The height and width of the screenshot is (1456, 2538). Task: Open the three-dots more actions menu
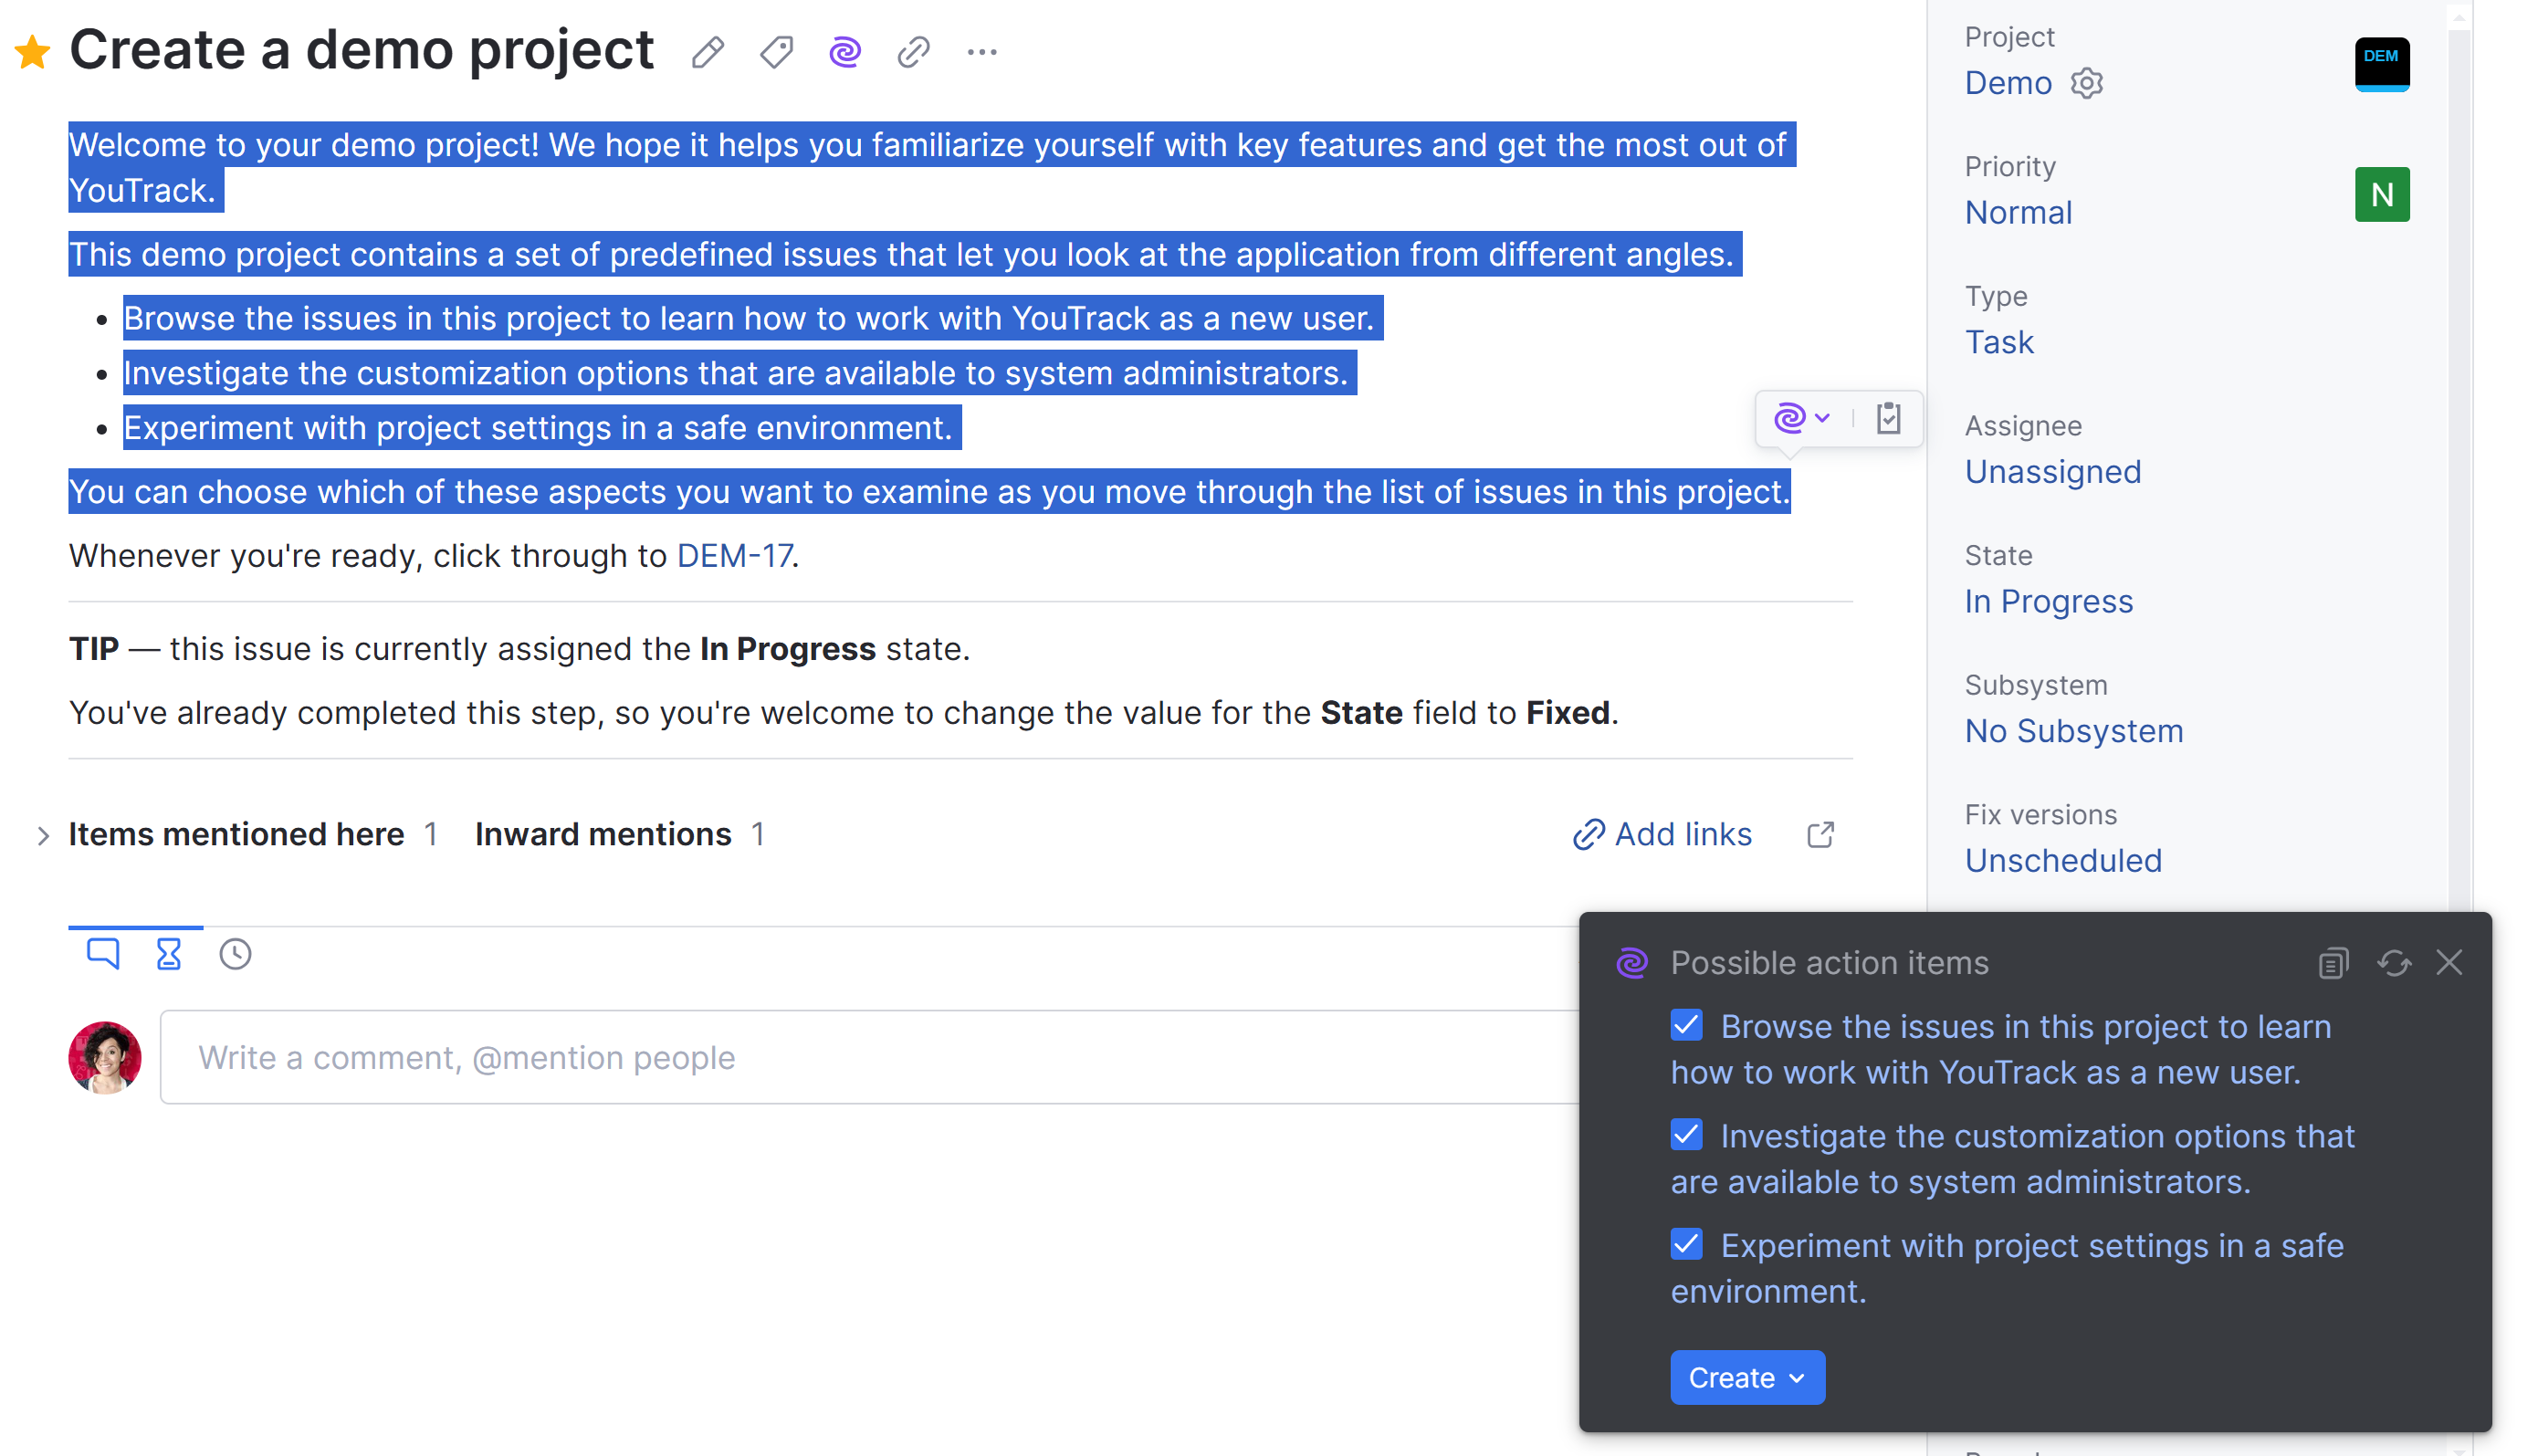[x=982, y=52]
